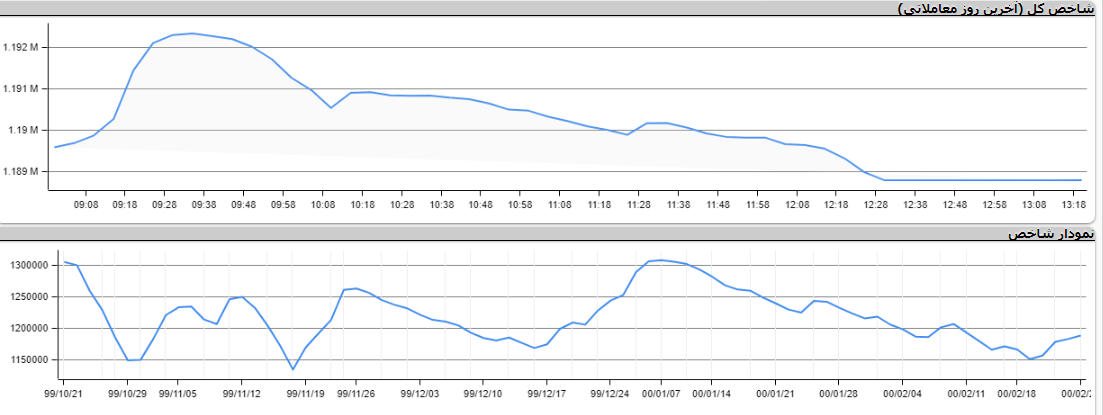Click the intraday line dip above 10:08
1103x415 pixels.
[x=331, y=107]
